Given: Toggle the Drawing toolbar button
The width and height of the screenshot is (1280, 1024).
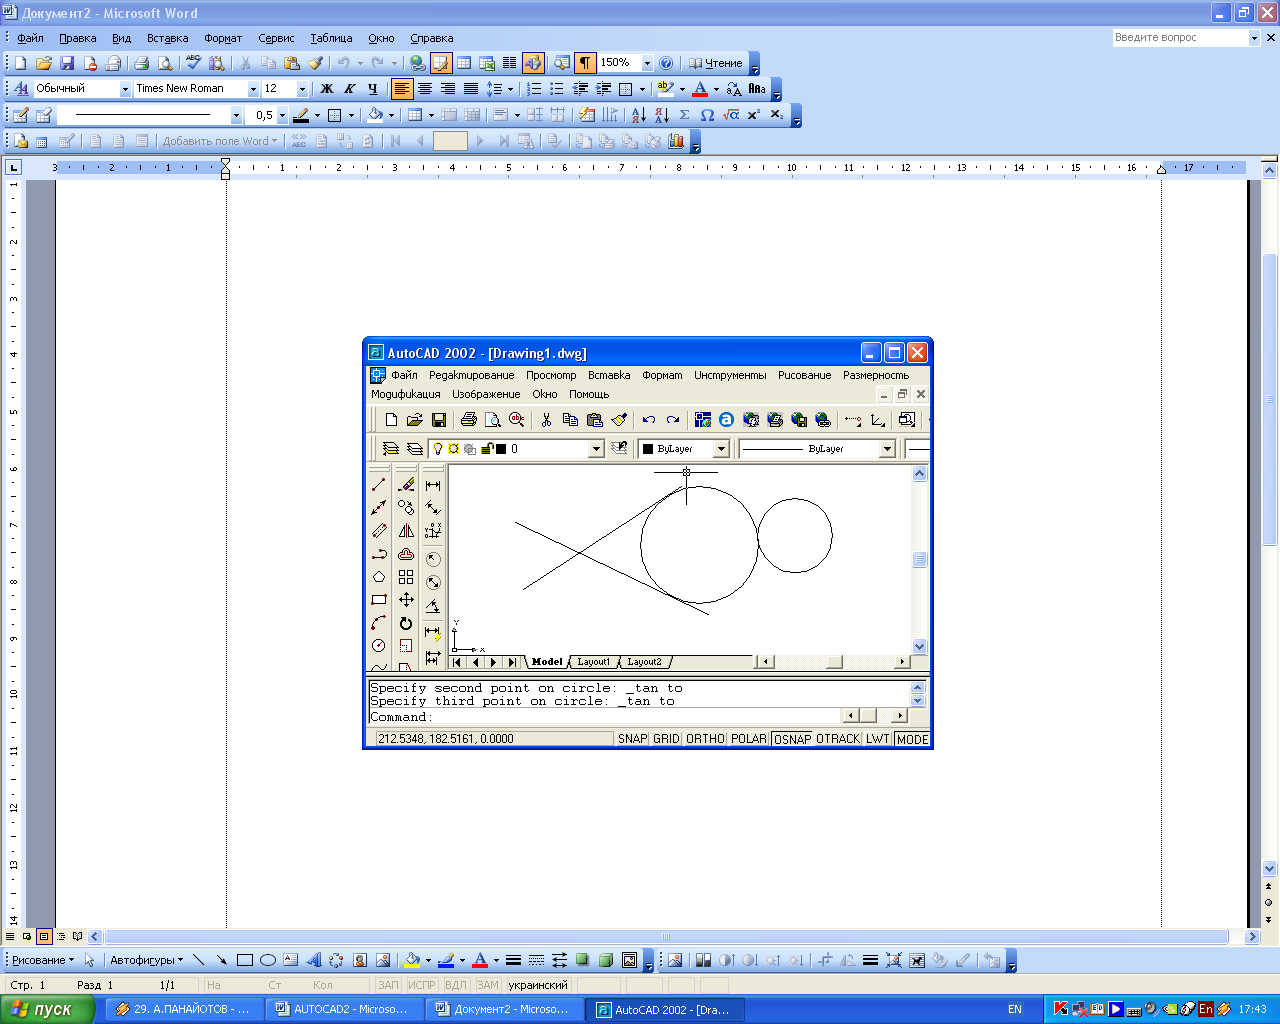Looking at the screenshot, I should (533, 63).
